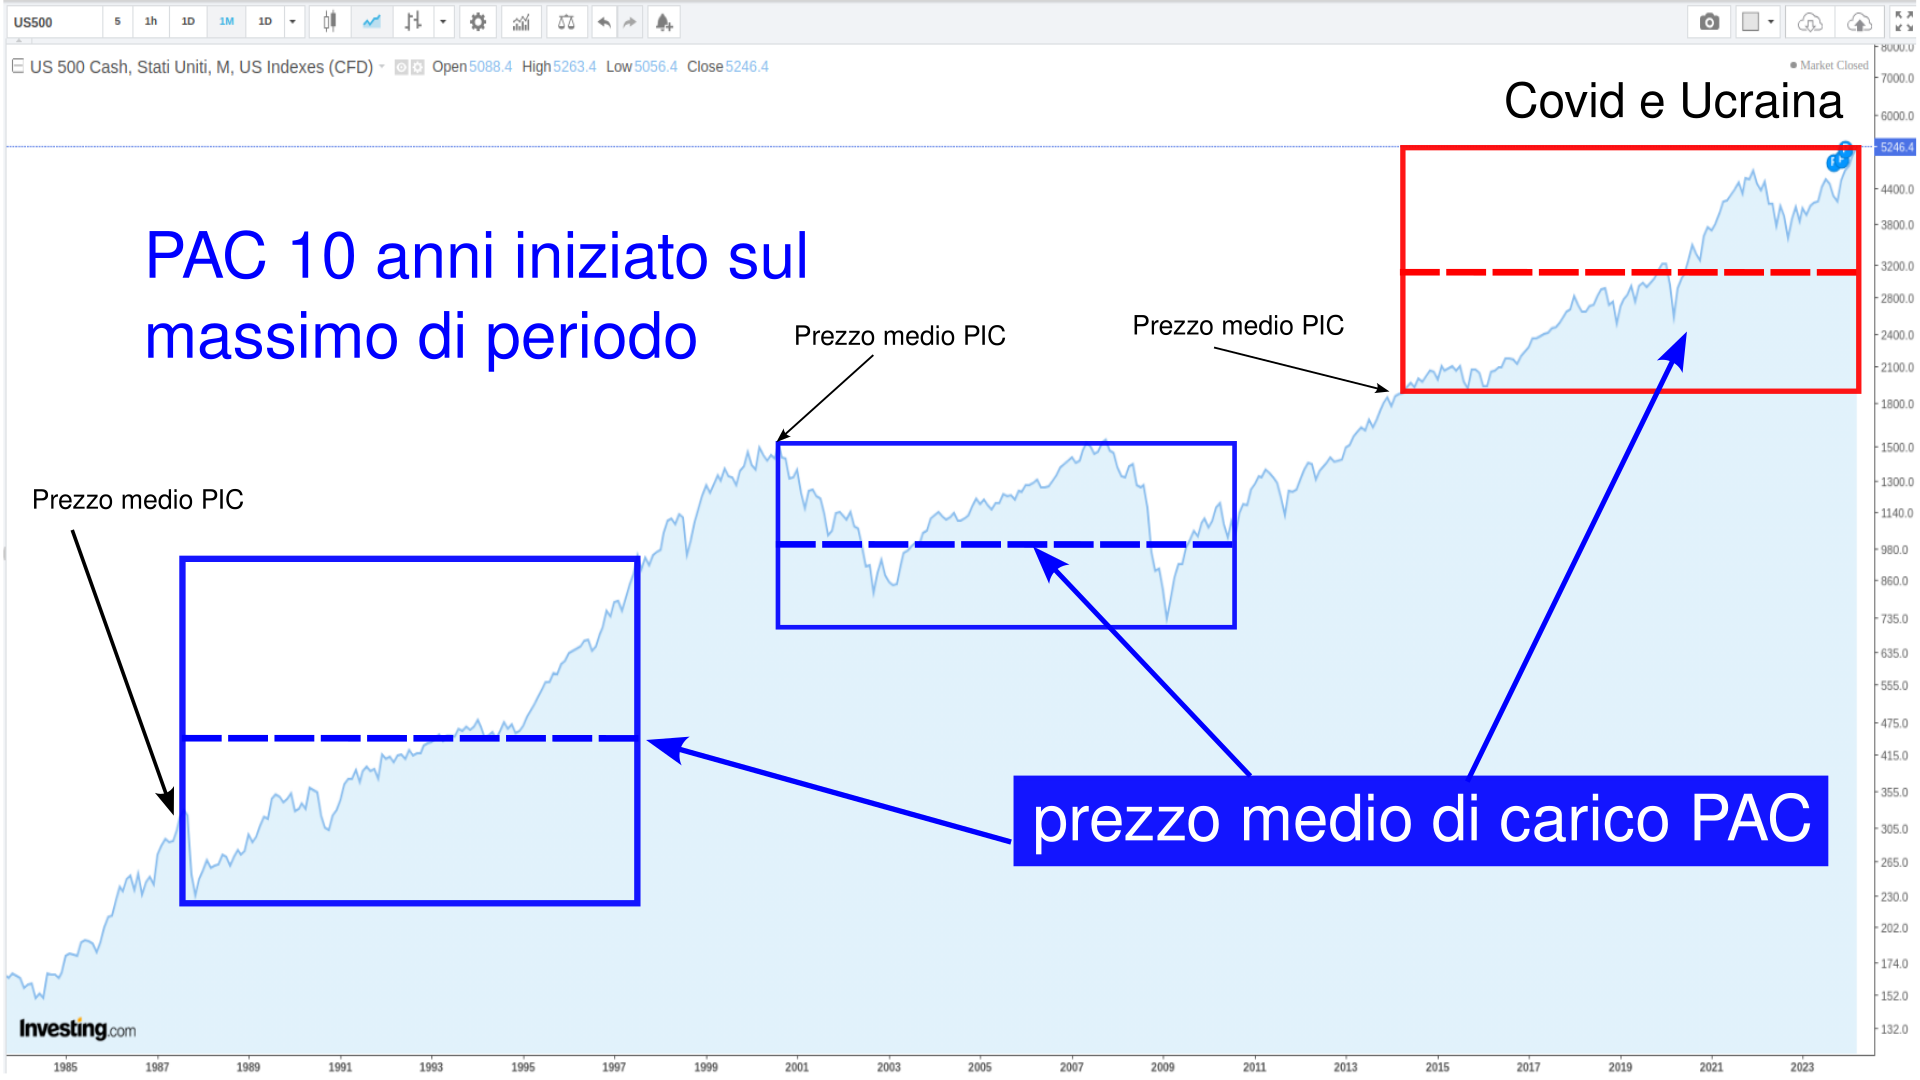Open the layout selector dropdown
The image size is (1920, 1080).
coord(1758,21)
